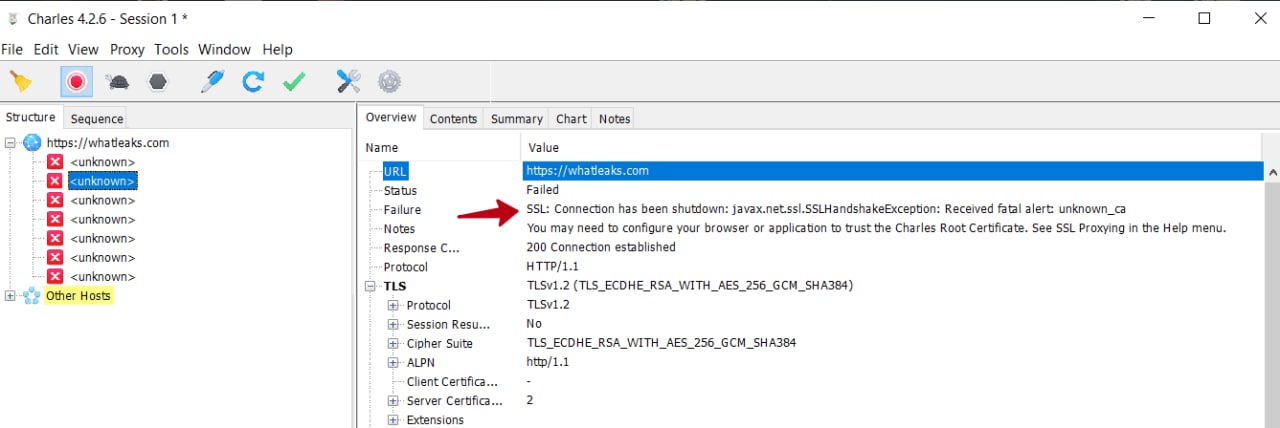Image resolution: width=1280 pixels, height=428 pixels.
Task: Toggle turtle Throttling icon
Action: [x=117, y=82]
